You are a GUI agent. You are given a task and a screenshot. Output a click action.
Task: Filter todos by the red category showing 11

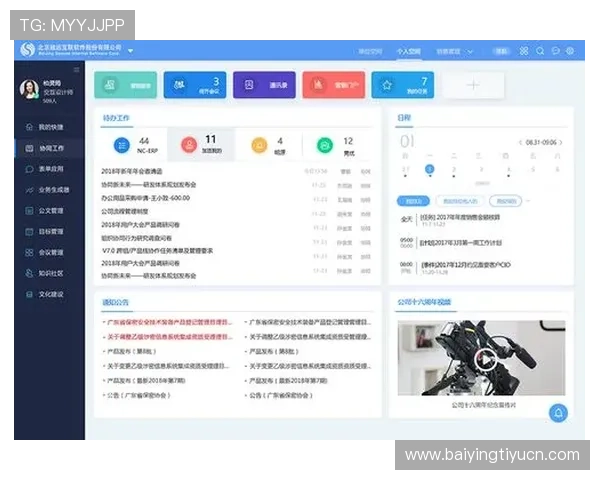click(x=201, y=145)
